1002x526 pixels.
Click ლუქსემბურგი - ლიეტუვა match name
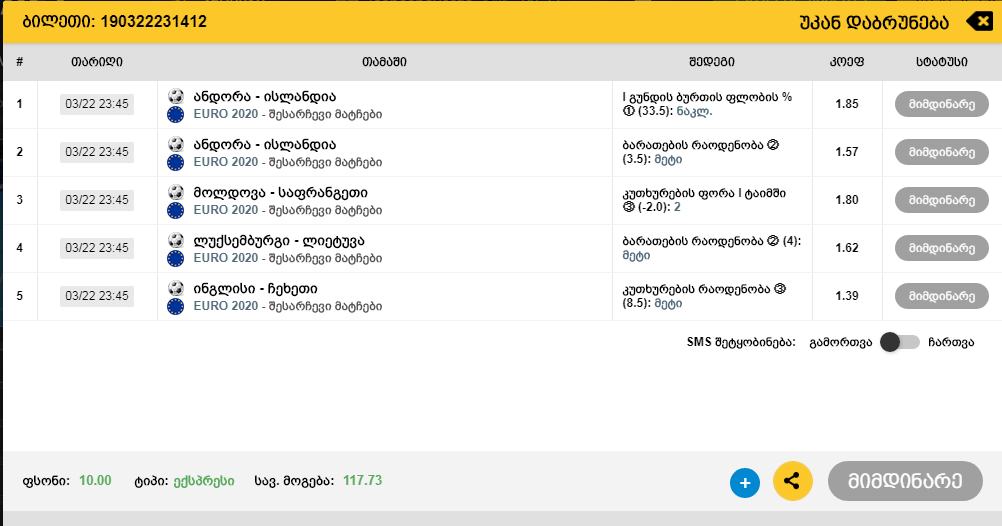pyautogui.click(x=279, y=241)
